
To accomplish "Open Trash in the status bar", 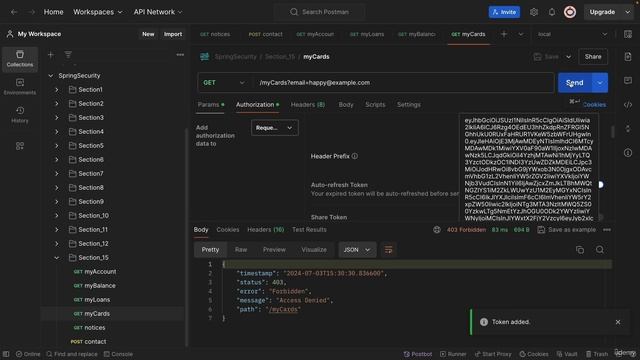I will click(597, 354).
